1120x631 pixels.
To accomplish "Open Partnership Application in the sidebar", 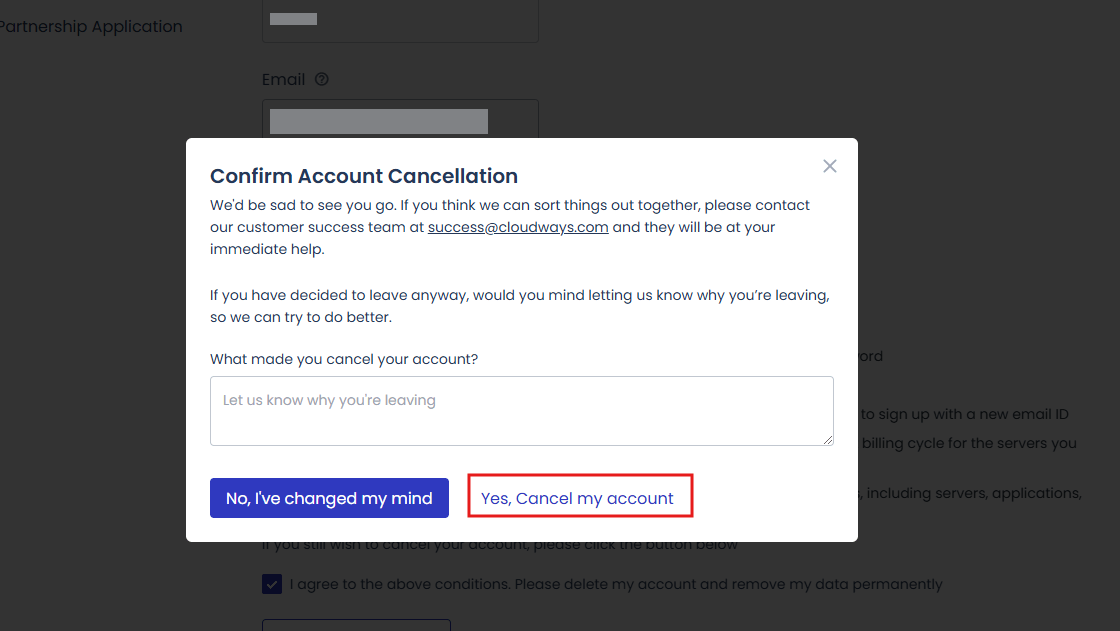I will (91, 26).
